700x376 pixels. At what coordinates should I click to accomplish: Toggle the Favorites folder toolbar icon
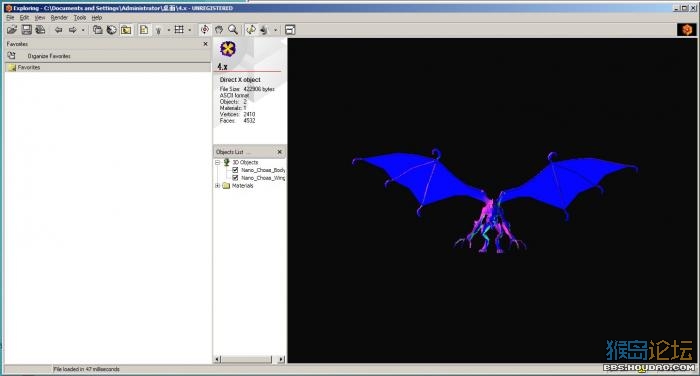[x=126, y=30]
